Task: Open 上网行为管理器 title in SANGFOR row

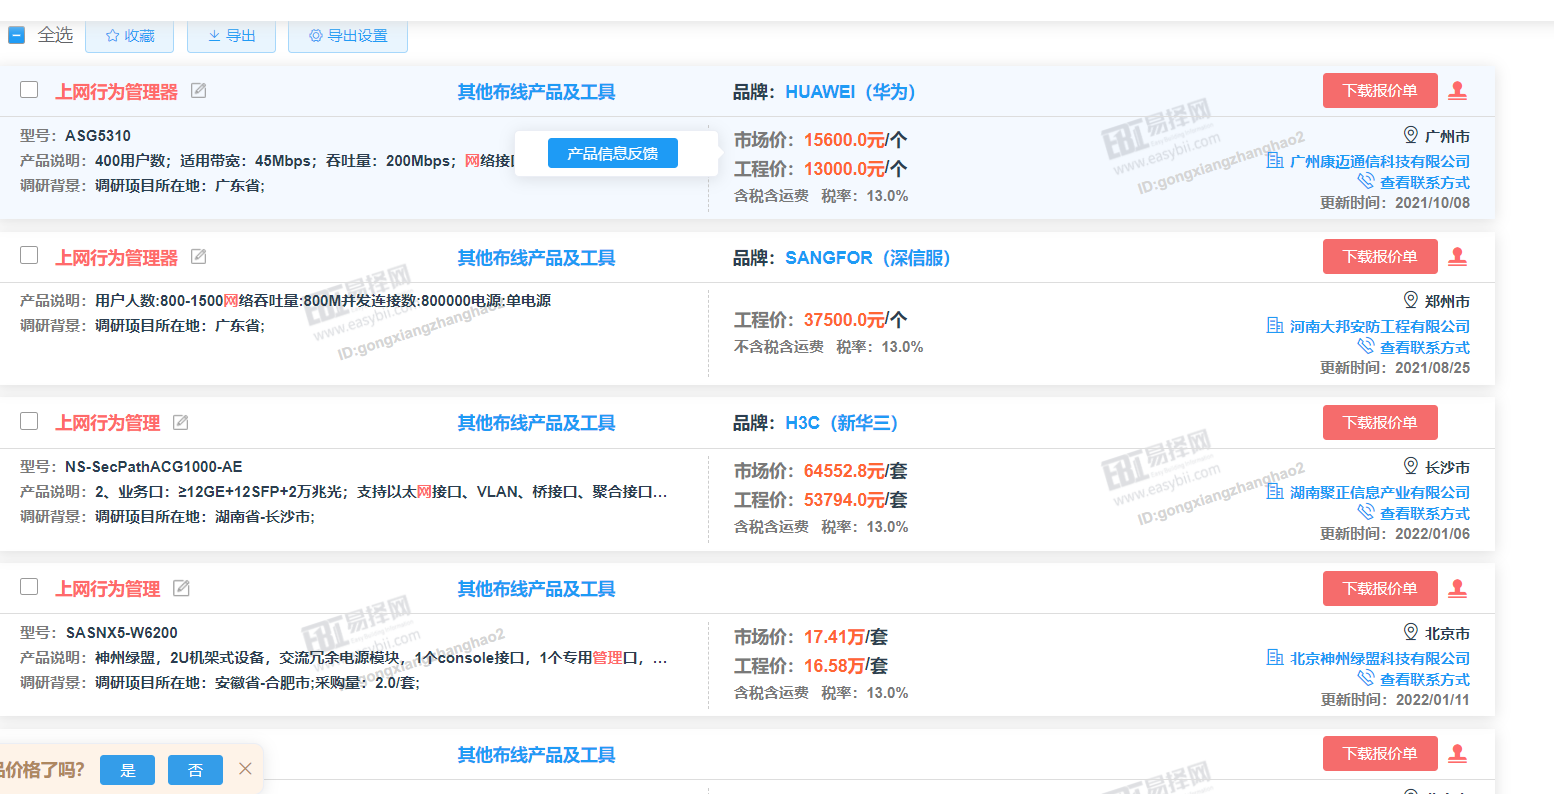Action: click(x=116, y=258)
